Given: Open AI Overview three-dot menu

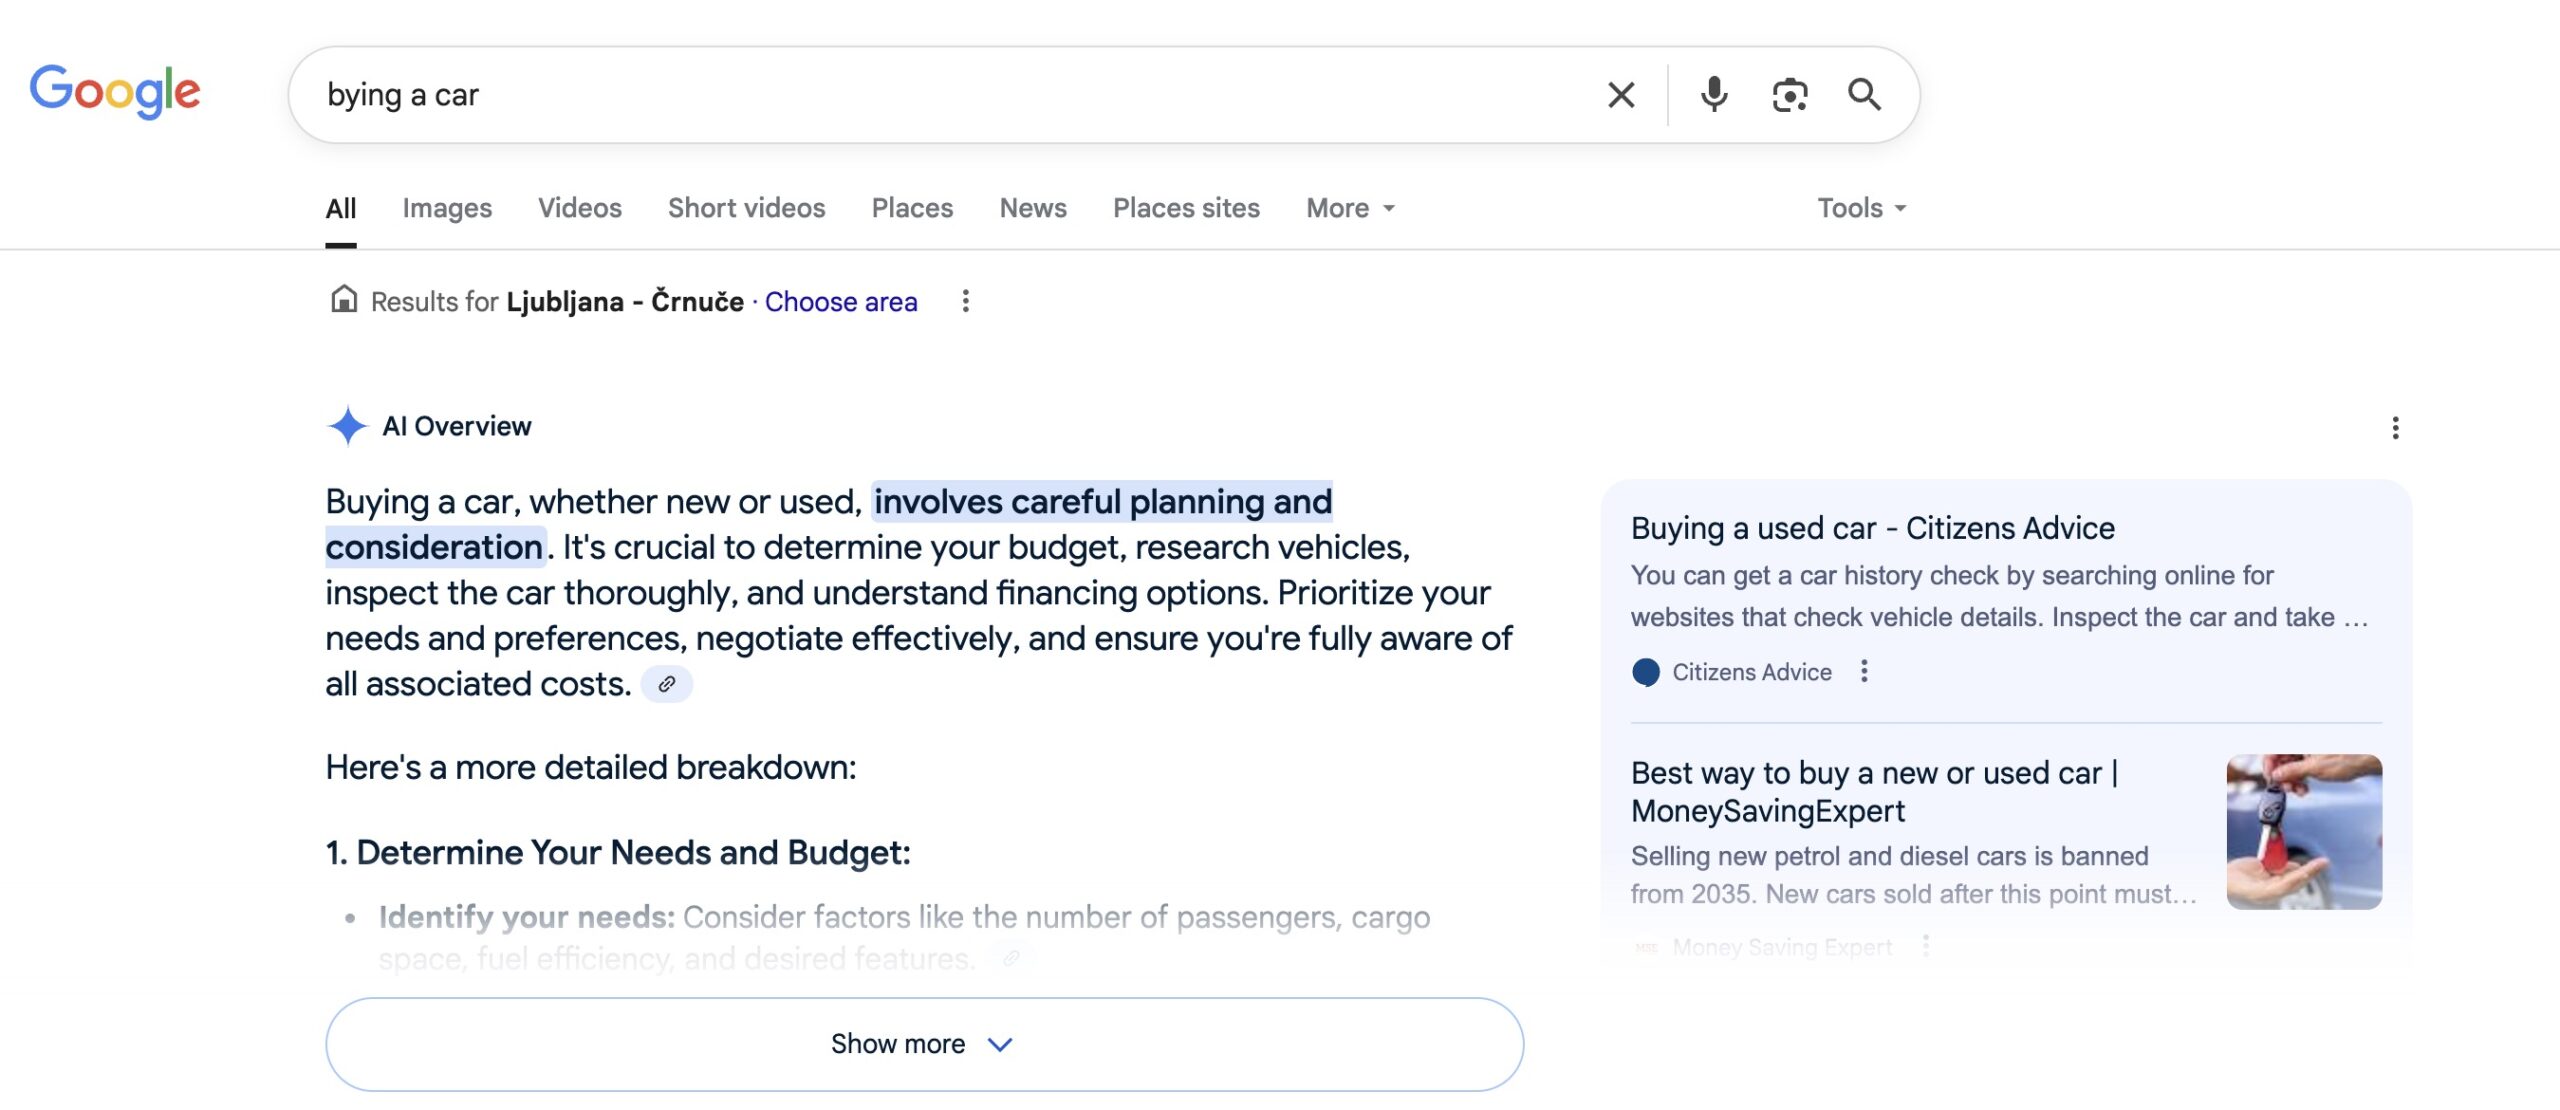Looking at the screenshot, I should [x=2395, y=428].
